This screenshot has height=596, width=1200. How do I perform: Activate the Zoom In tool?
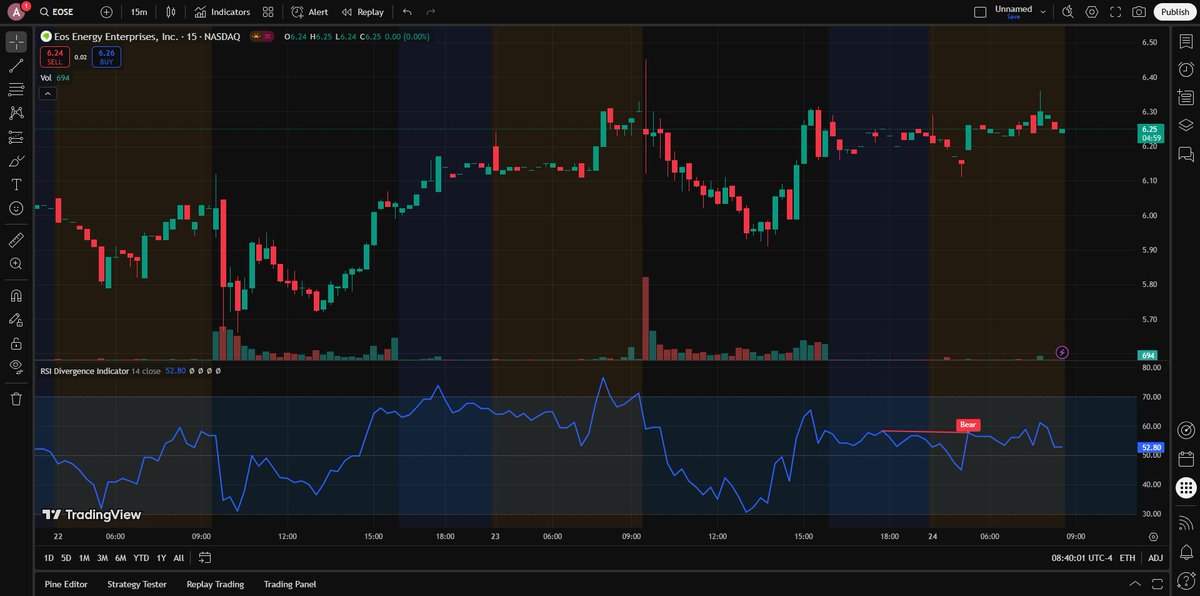coord(16,264)
